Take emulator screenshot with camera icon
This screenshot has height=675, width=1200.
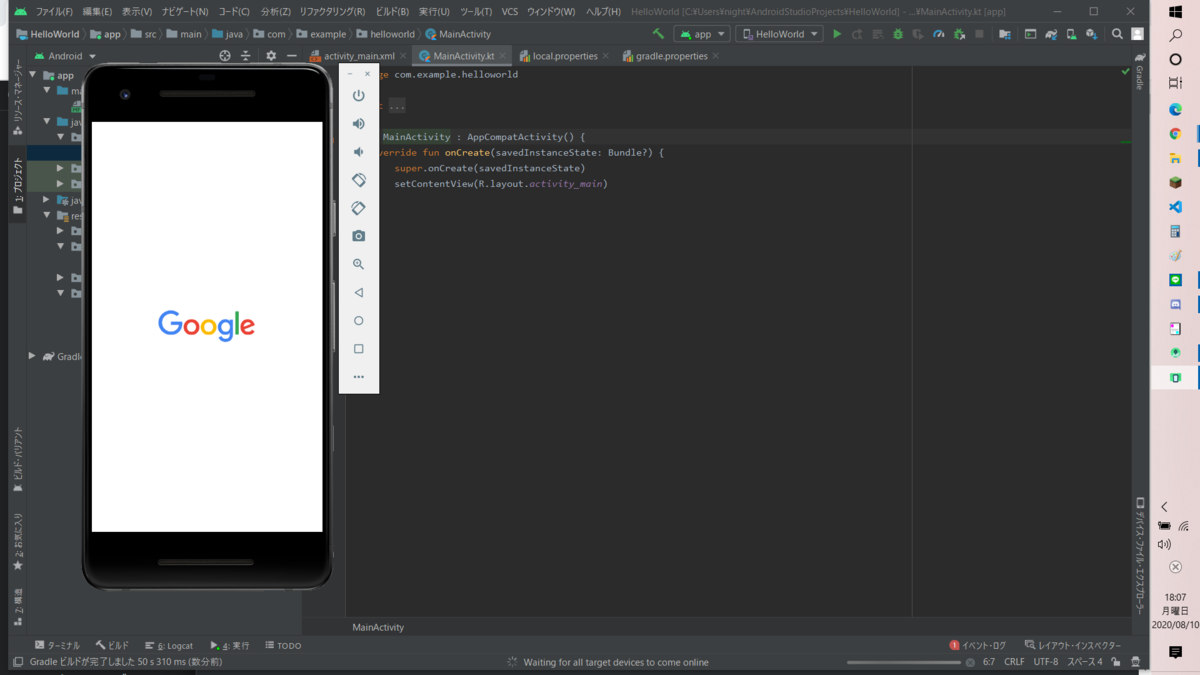pyautogui.click(x=358, y=236)
